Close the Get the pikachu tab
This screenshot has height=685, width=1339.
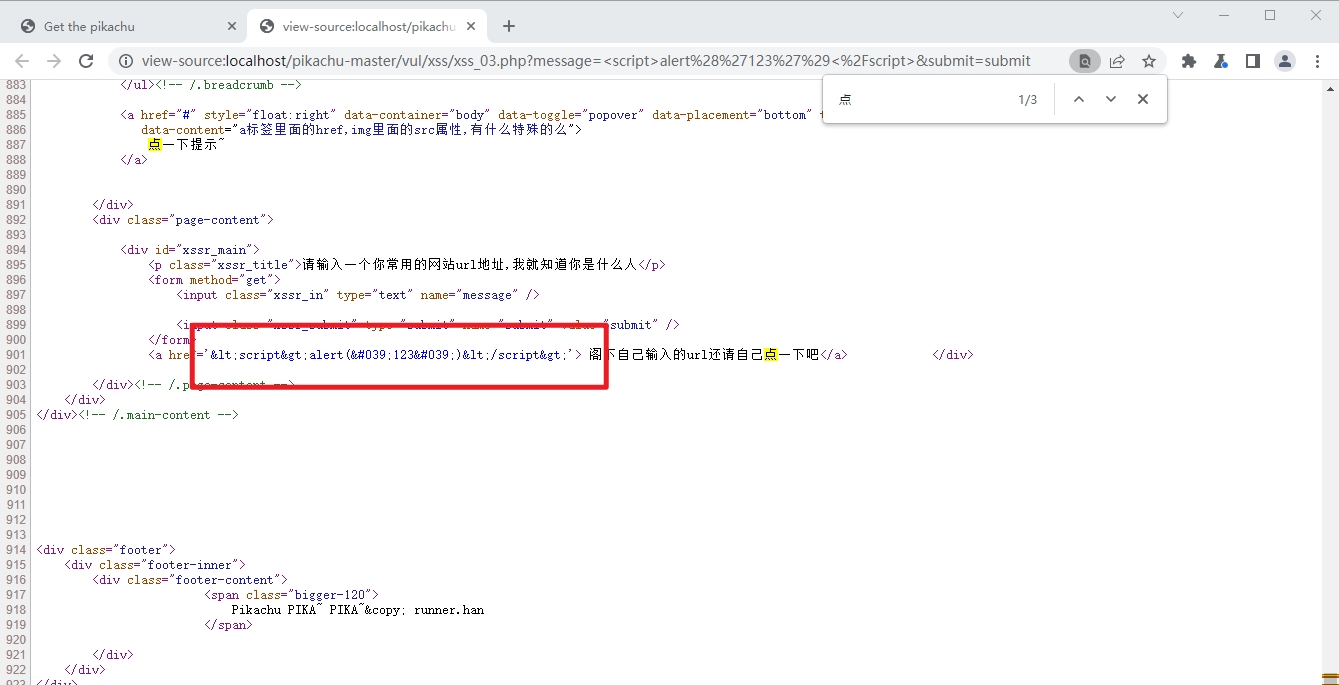tap(231, 26)
